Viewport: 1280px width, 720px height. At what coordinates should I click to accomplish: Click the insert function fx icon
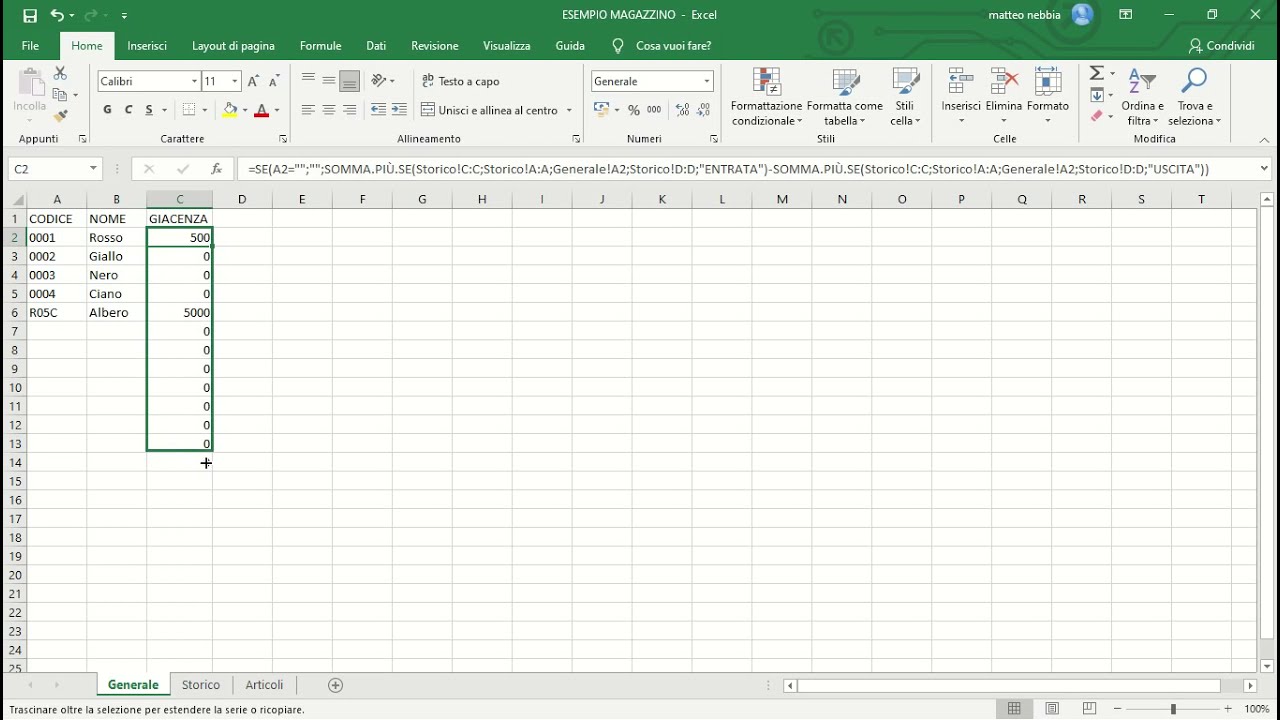216,169
